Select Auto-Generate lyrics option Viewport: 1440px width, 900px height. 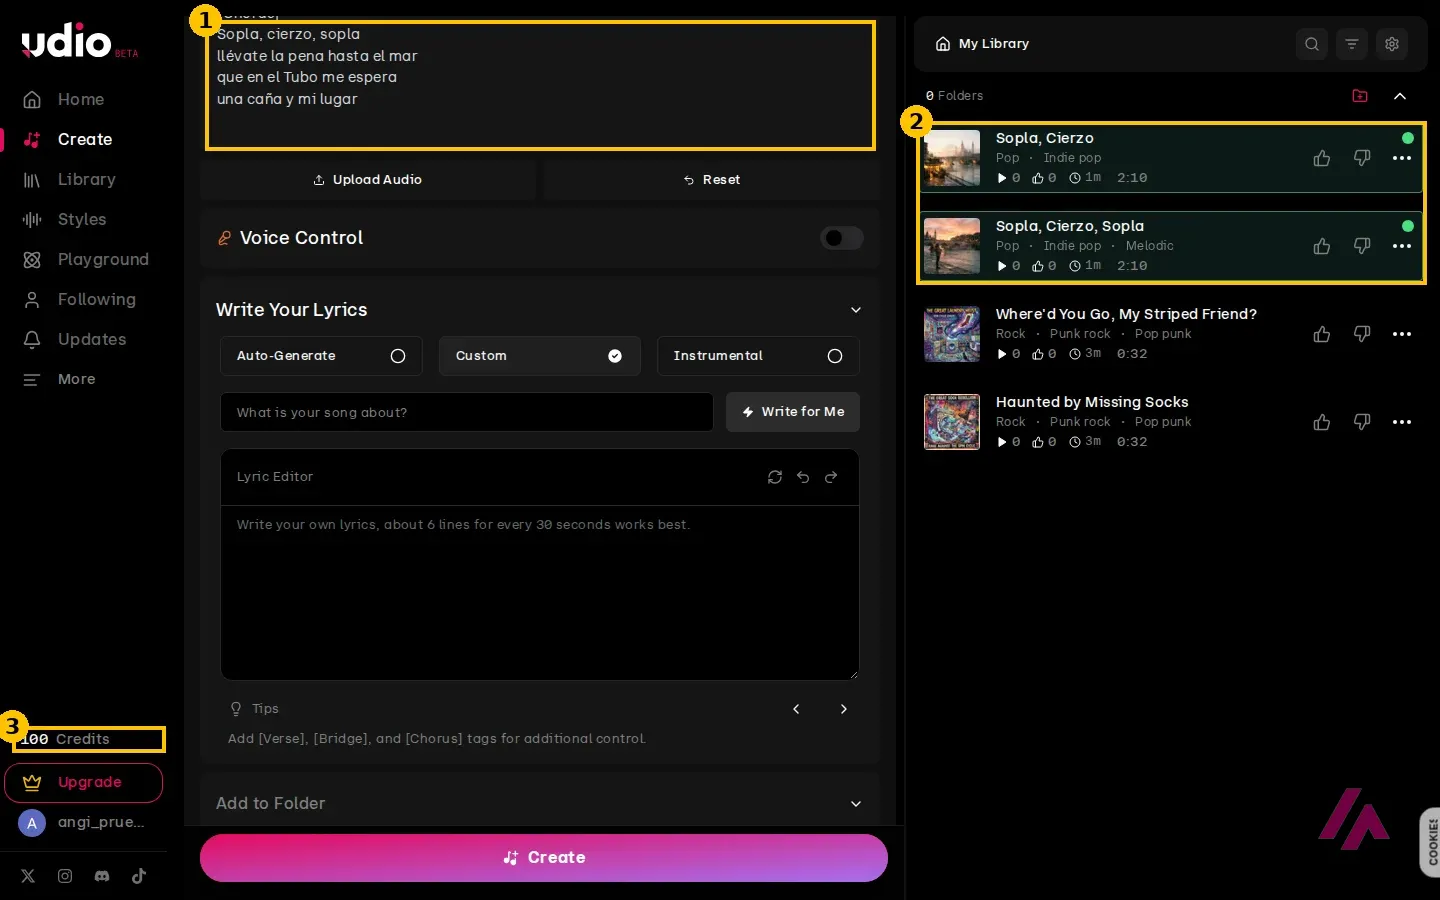(x=321, y=356)
